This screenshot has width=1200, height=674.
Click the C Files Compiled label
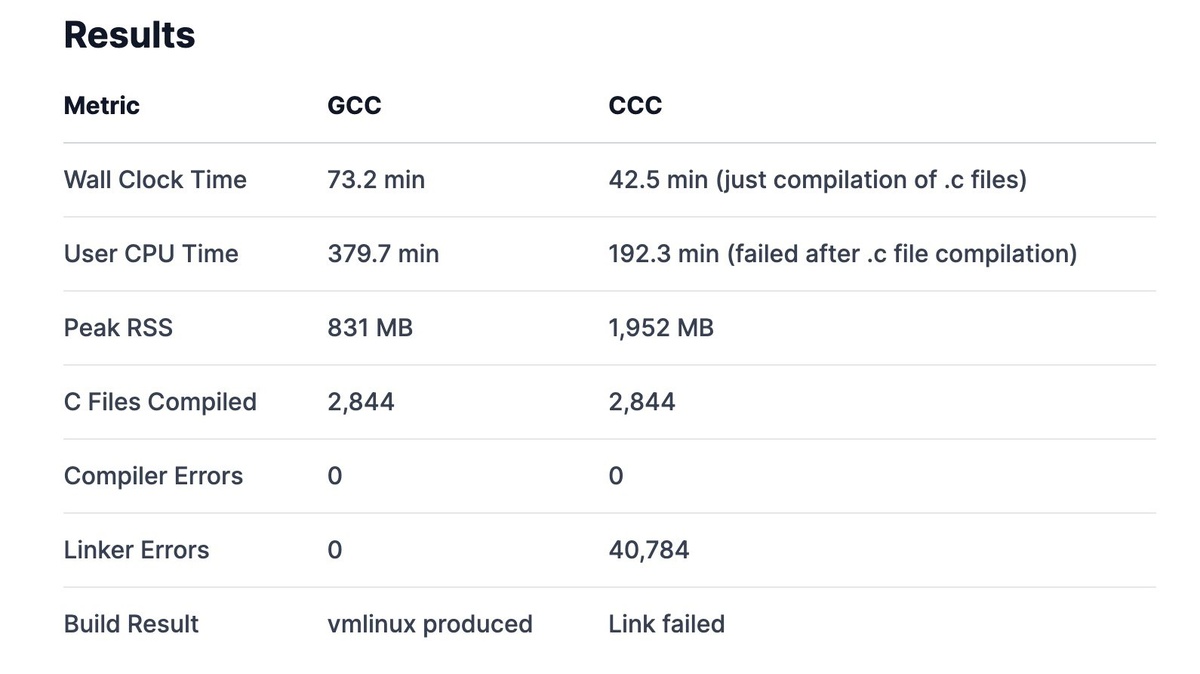[x=160, y=402]
